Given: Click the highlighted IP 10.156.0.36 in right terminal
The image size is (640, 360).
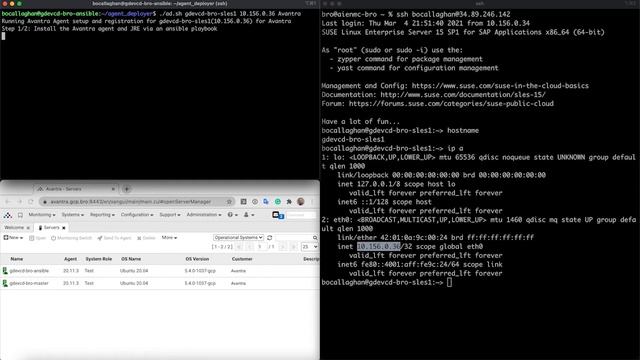Looking at the screenshot, I should point(379,247).
